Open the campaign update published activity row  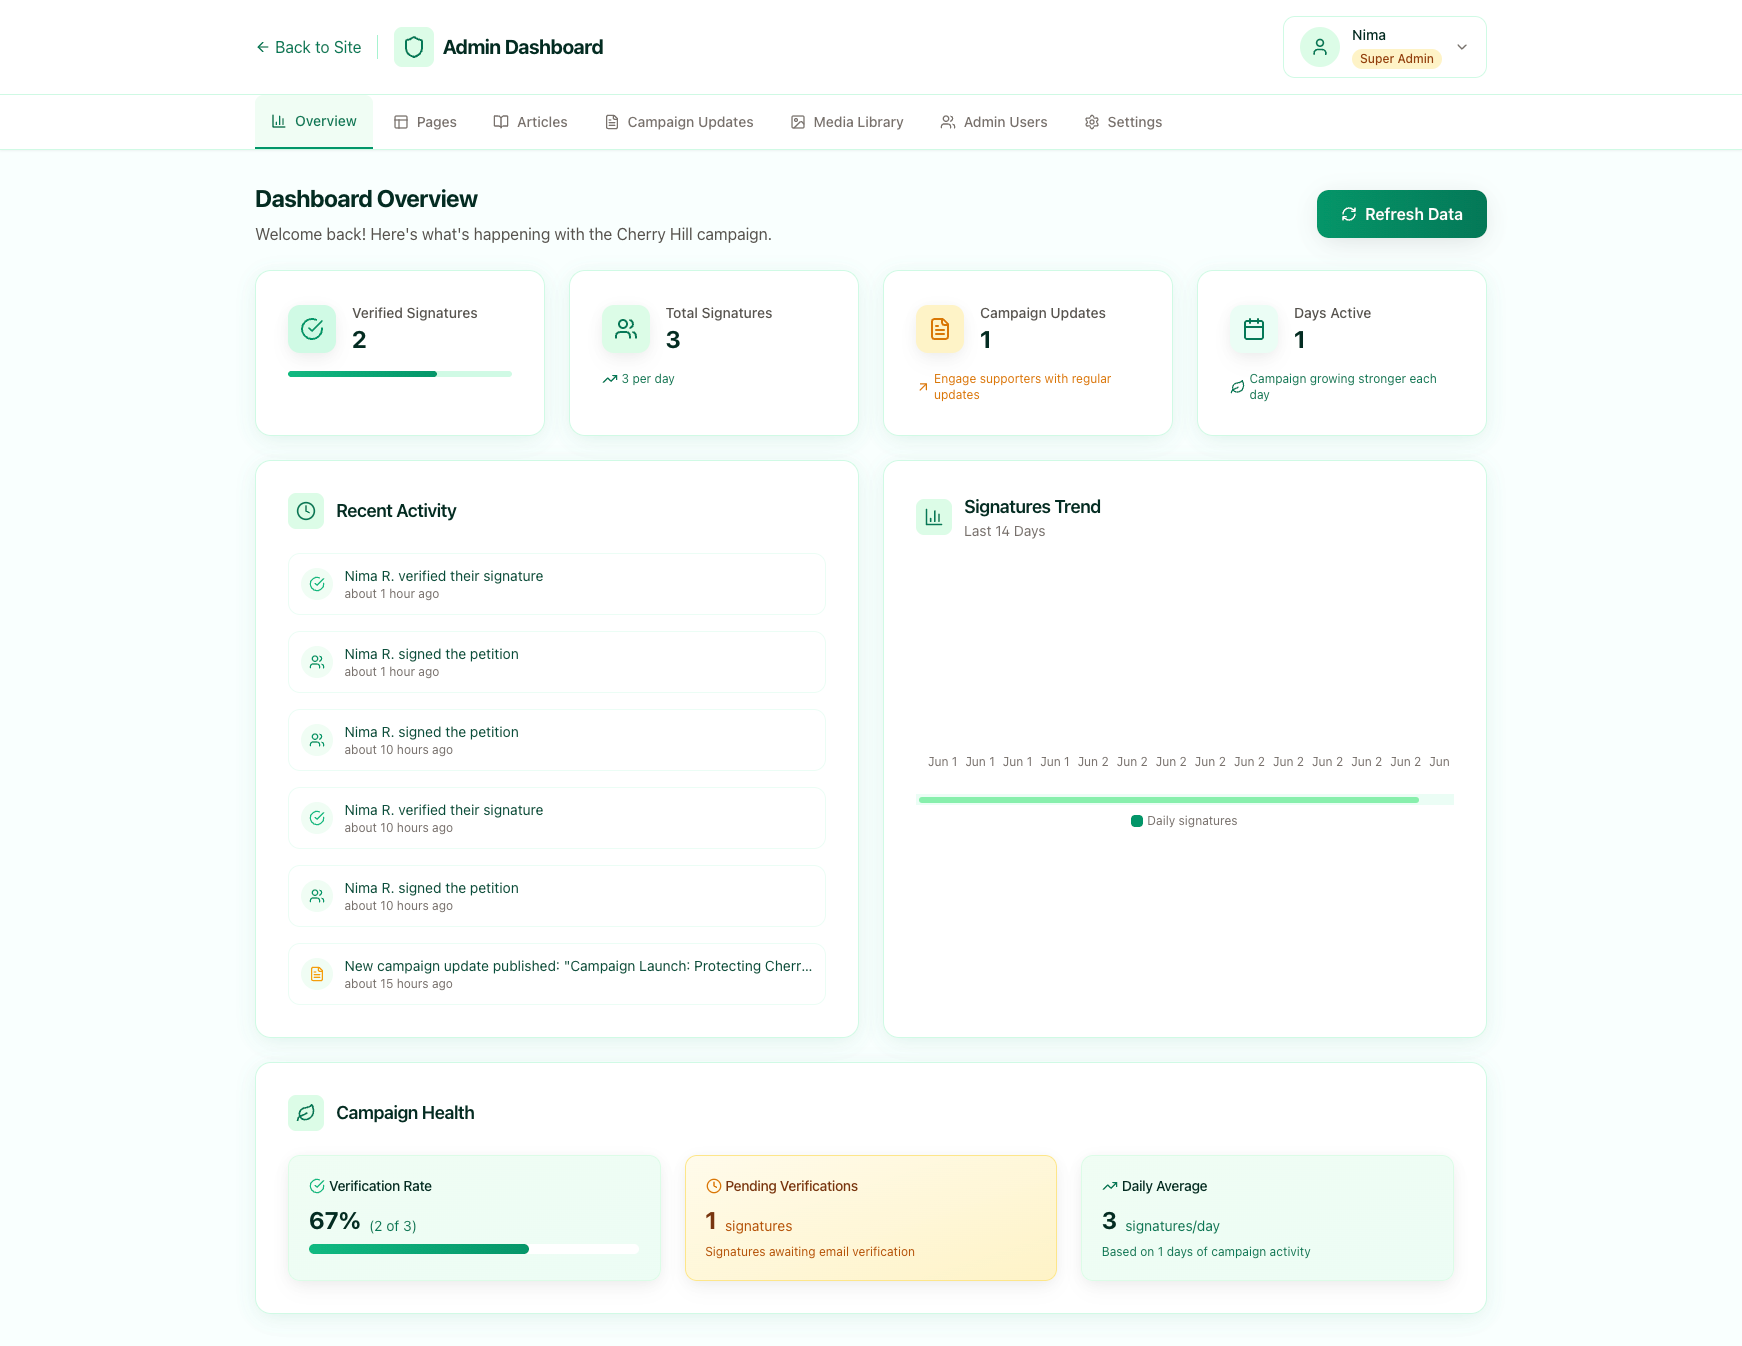point(557,974)
